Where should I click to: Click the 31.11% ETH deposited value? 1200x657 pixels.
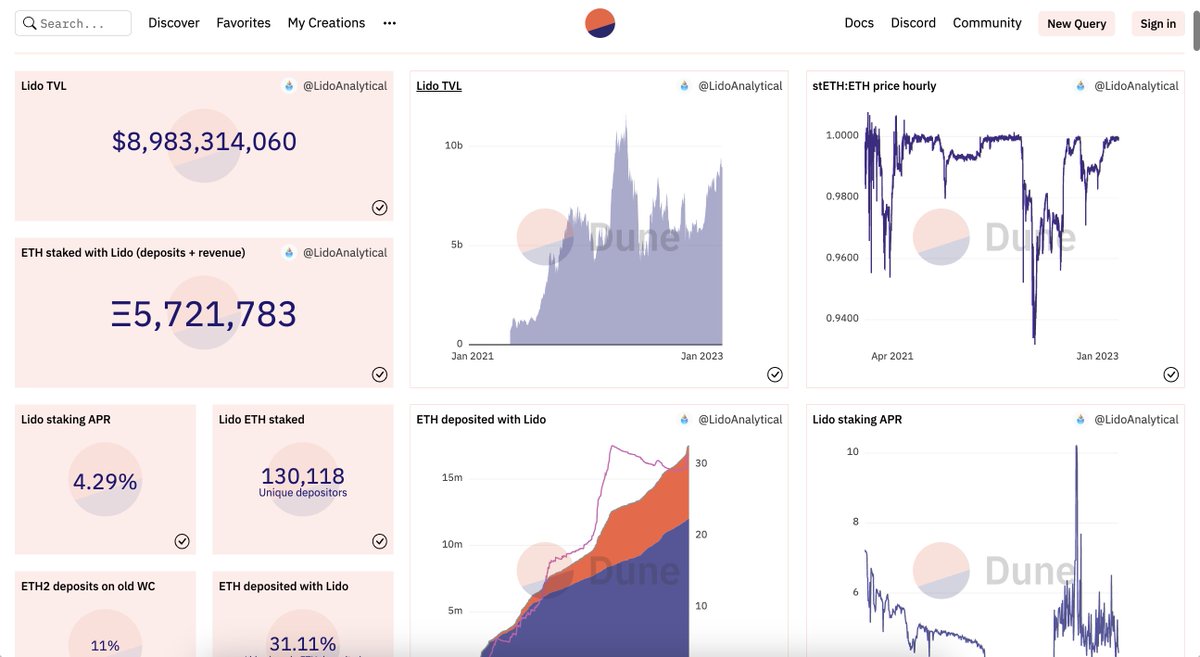tap(303, 645)
